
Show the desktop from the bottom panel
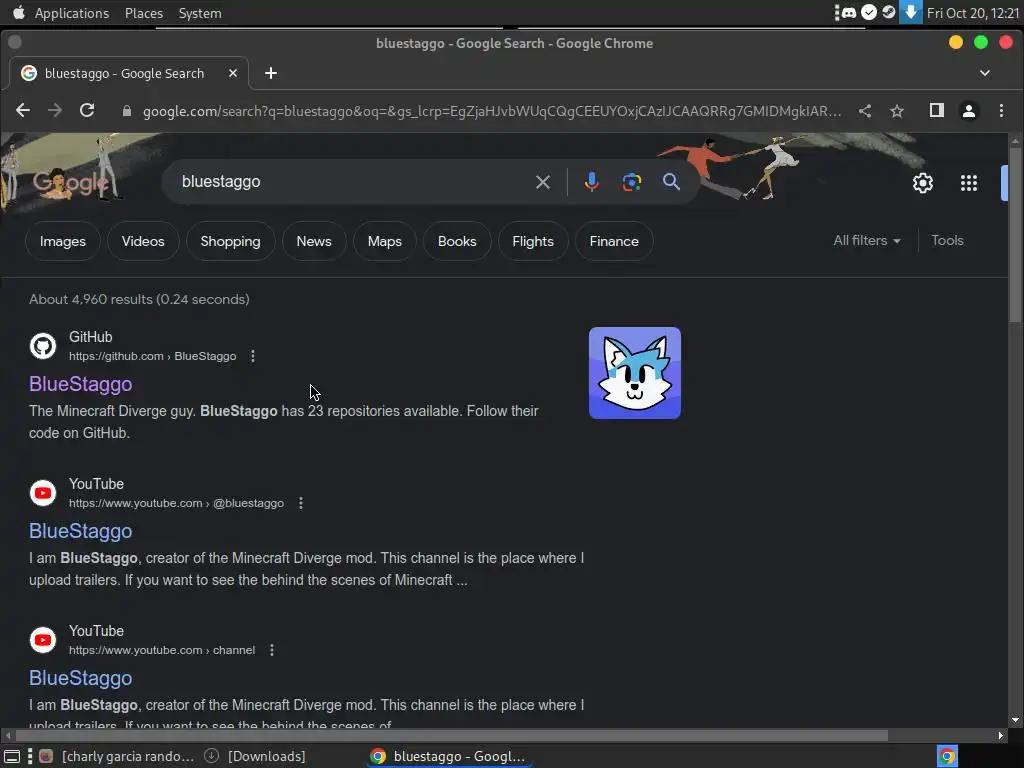point(12,756)
